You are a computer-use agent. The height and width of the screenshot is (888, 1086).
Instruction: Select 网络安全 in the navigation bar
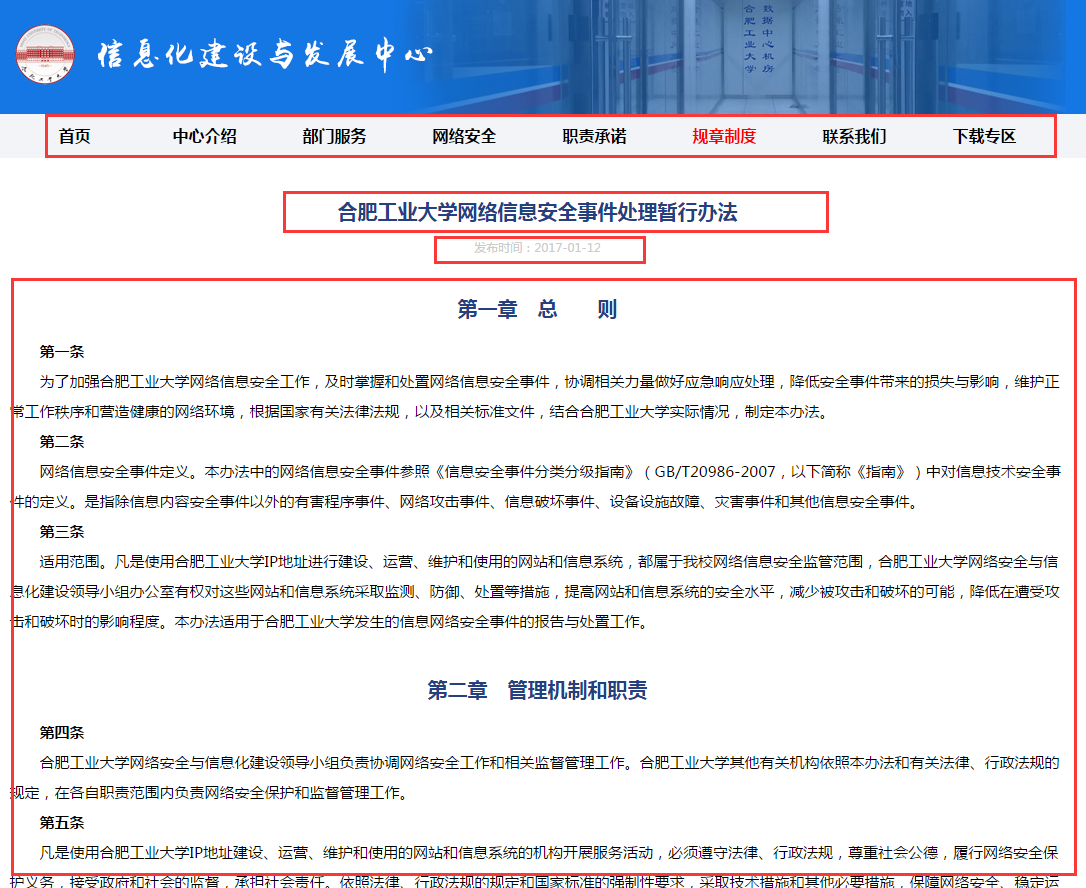click(464, 137)
